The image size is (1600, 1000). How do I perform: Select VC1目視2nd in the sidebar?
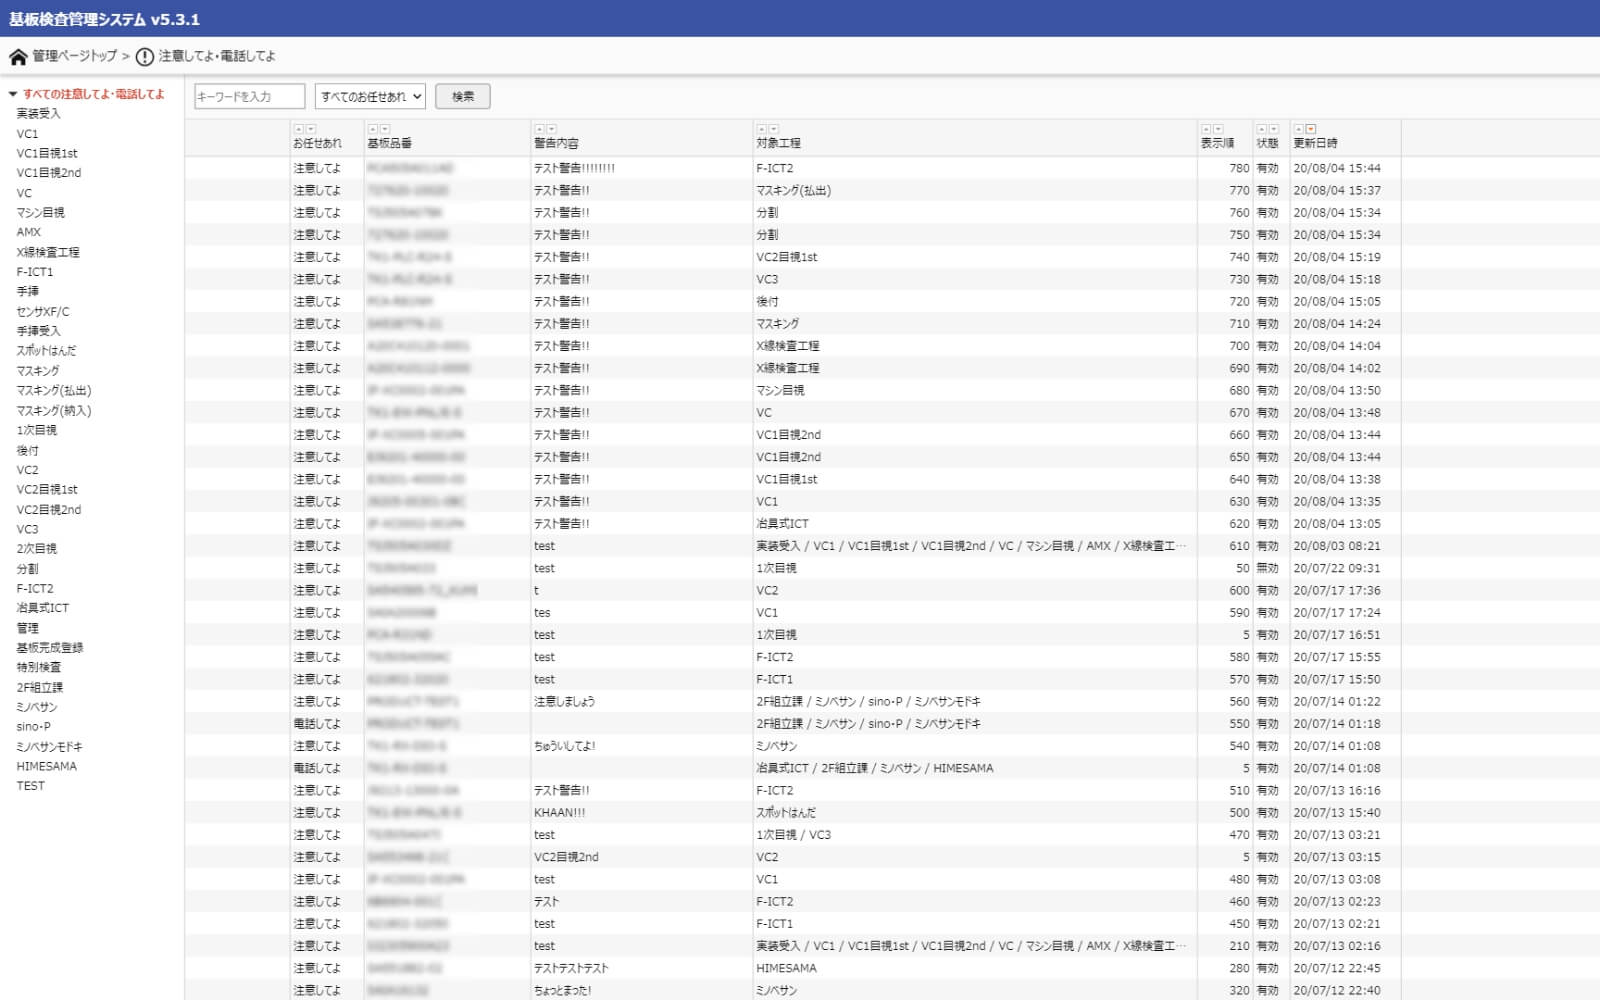click(49, 173)
